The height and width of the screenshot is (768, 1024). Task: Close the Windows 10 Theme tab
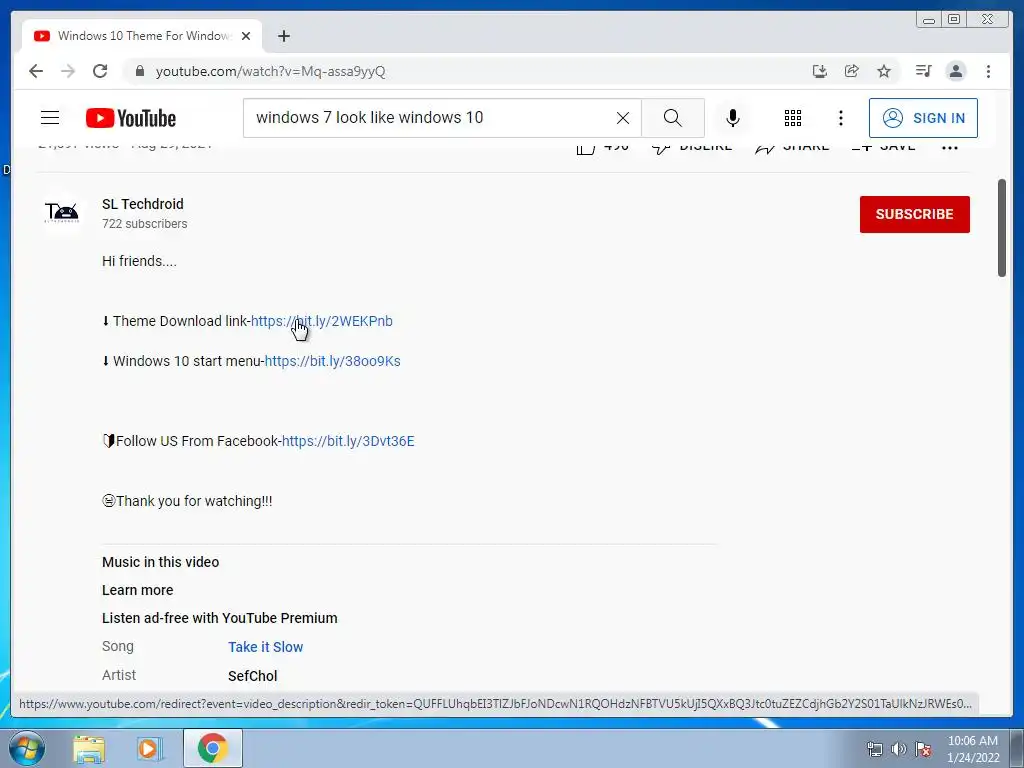(246, 36)
